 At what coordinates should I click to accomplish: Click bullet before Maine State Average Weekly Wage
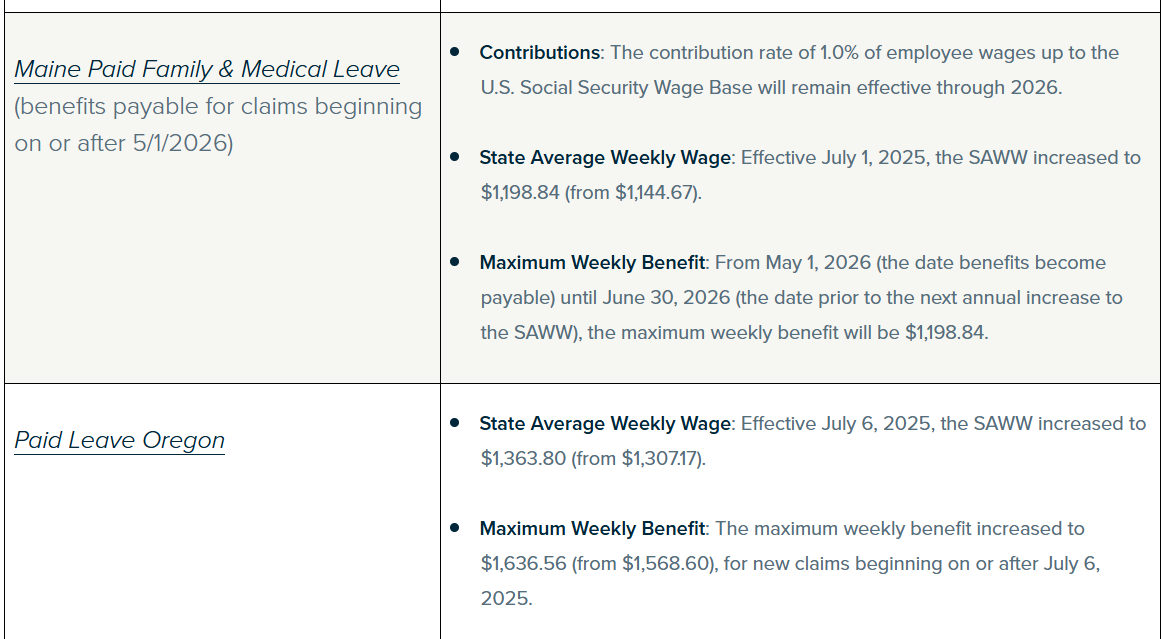click(x=455, y=156)
